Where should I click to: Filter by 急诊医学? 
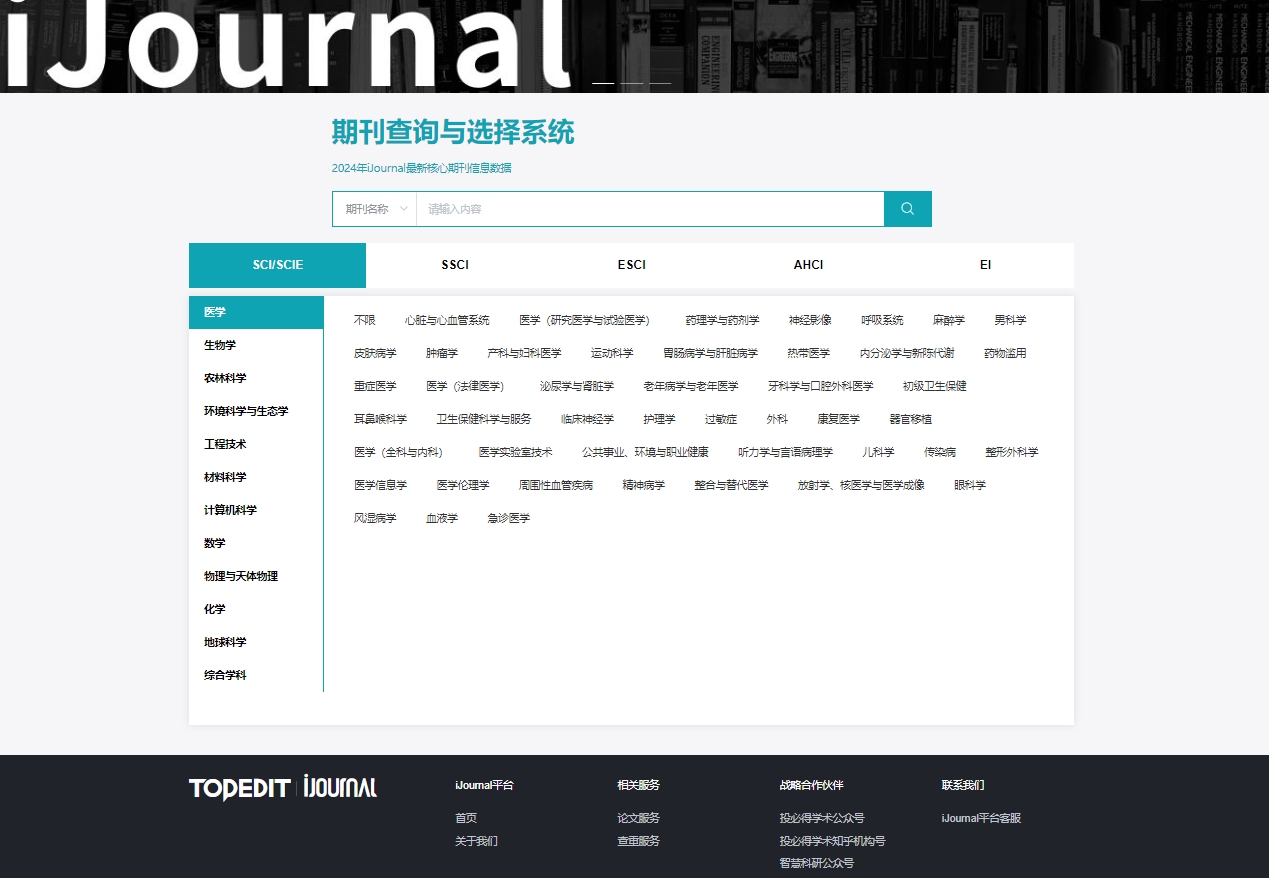(x=508, y=518)
